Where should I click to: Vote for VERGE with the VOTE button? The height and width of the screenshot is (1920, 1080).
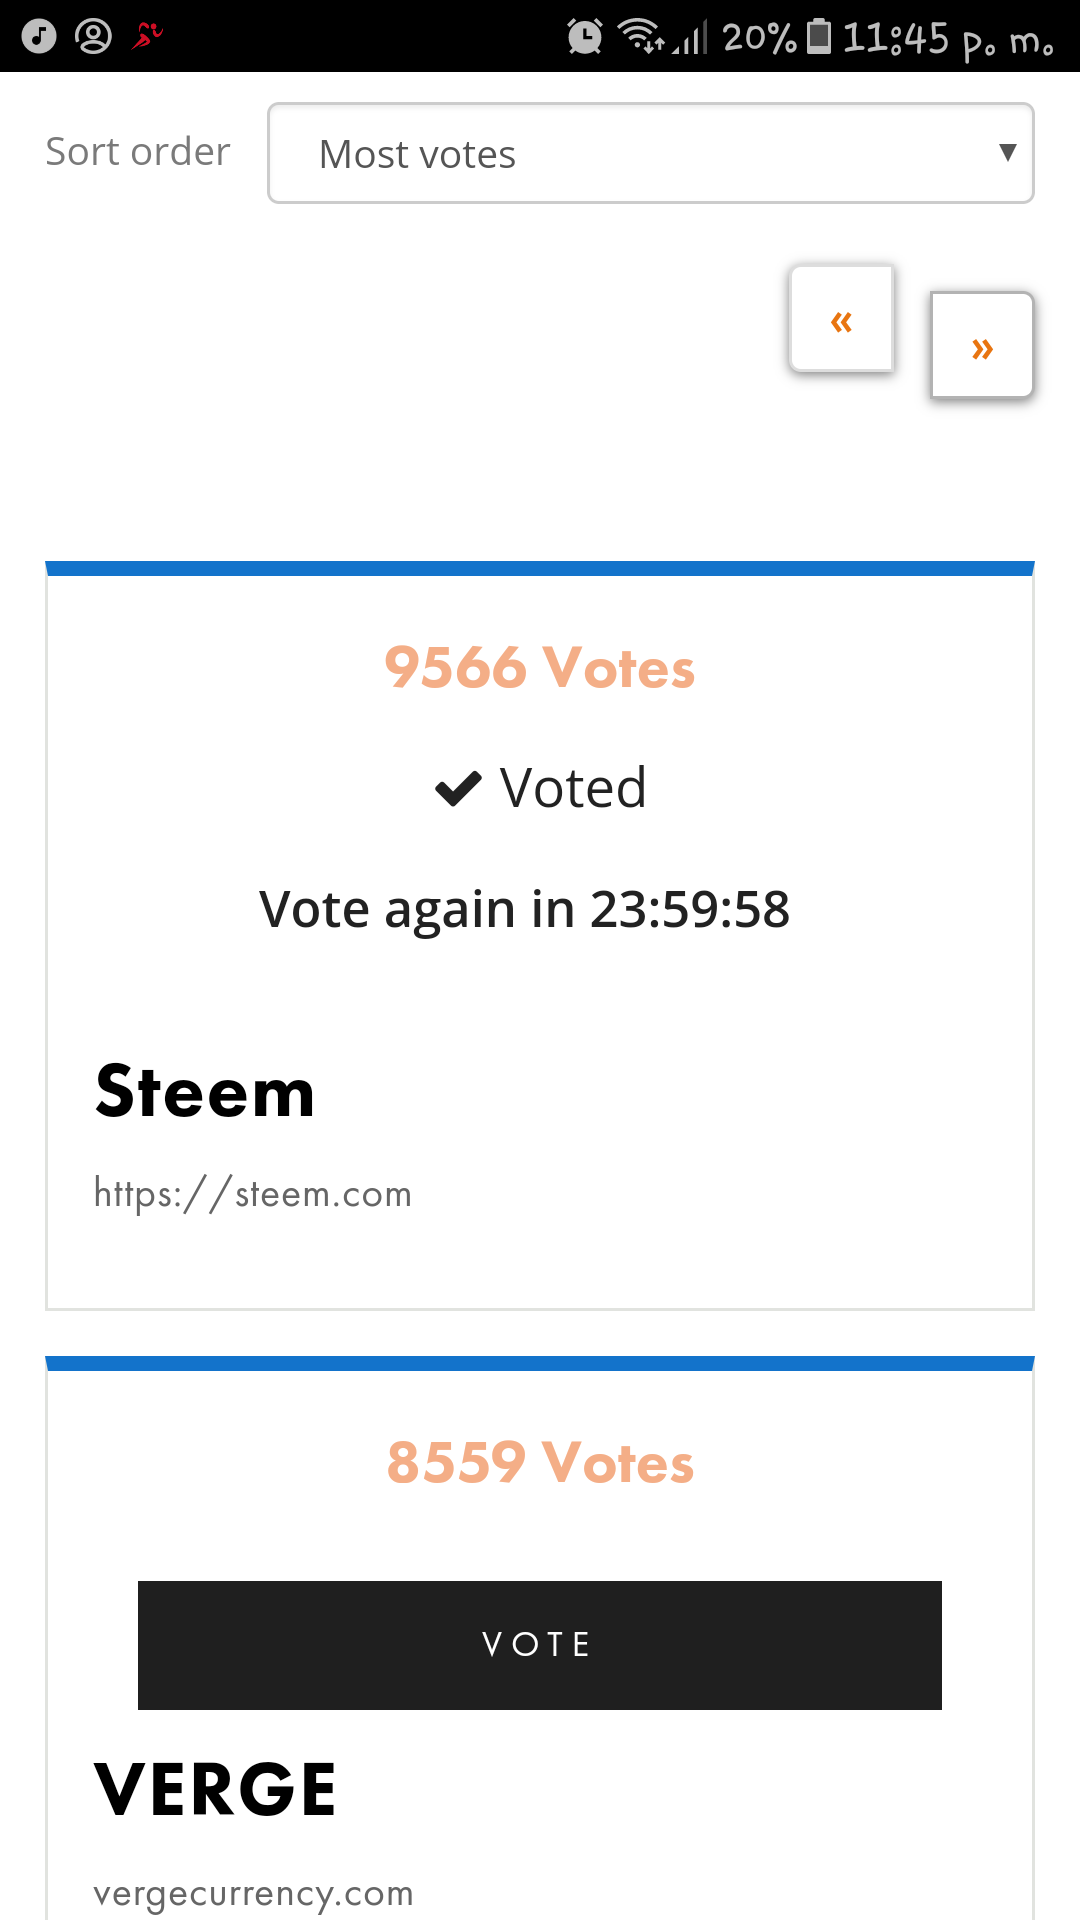coord(540,1645)
